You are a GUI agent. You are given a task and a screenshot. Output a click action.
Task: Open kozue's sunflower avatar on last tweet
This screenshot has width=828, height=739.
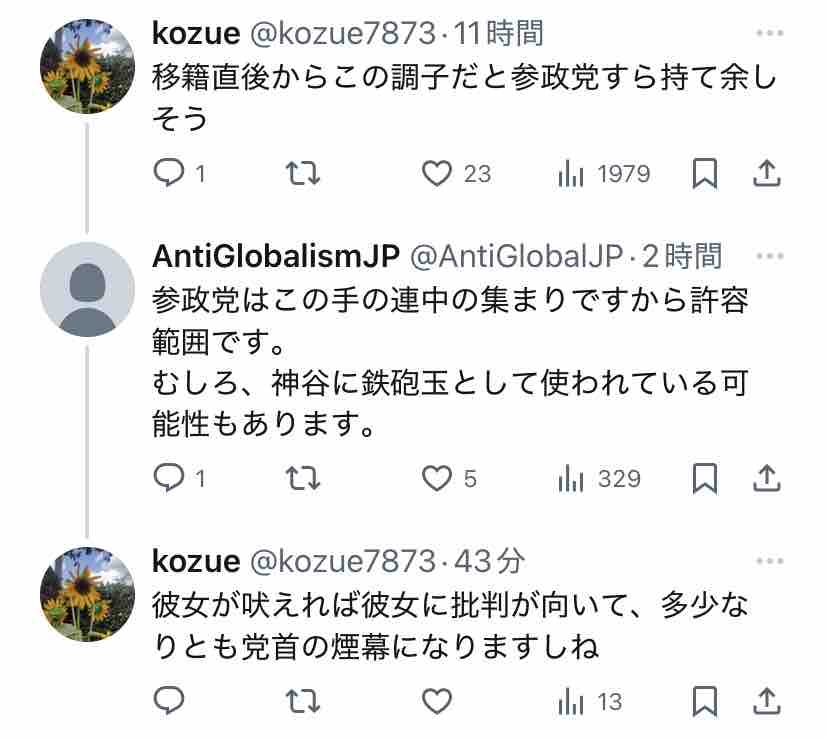point(87,594)
